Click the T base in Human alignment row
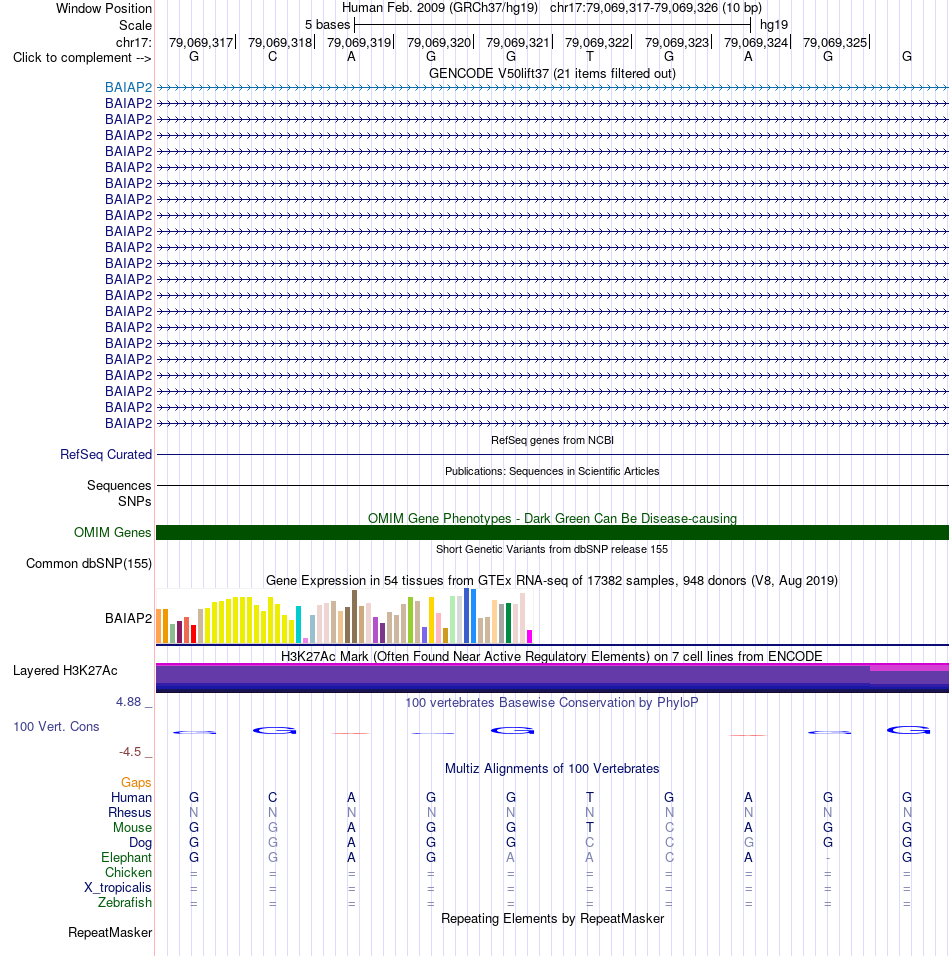Image resolution: width=950 pixels, height=956 pixels. (x=590, y=797)
